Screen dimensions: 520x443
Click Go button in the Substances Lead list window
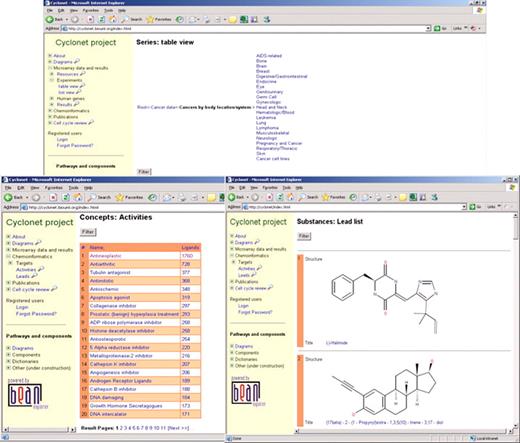pyautogui.click(x=475, y=207)
